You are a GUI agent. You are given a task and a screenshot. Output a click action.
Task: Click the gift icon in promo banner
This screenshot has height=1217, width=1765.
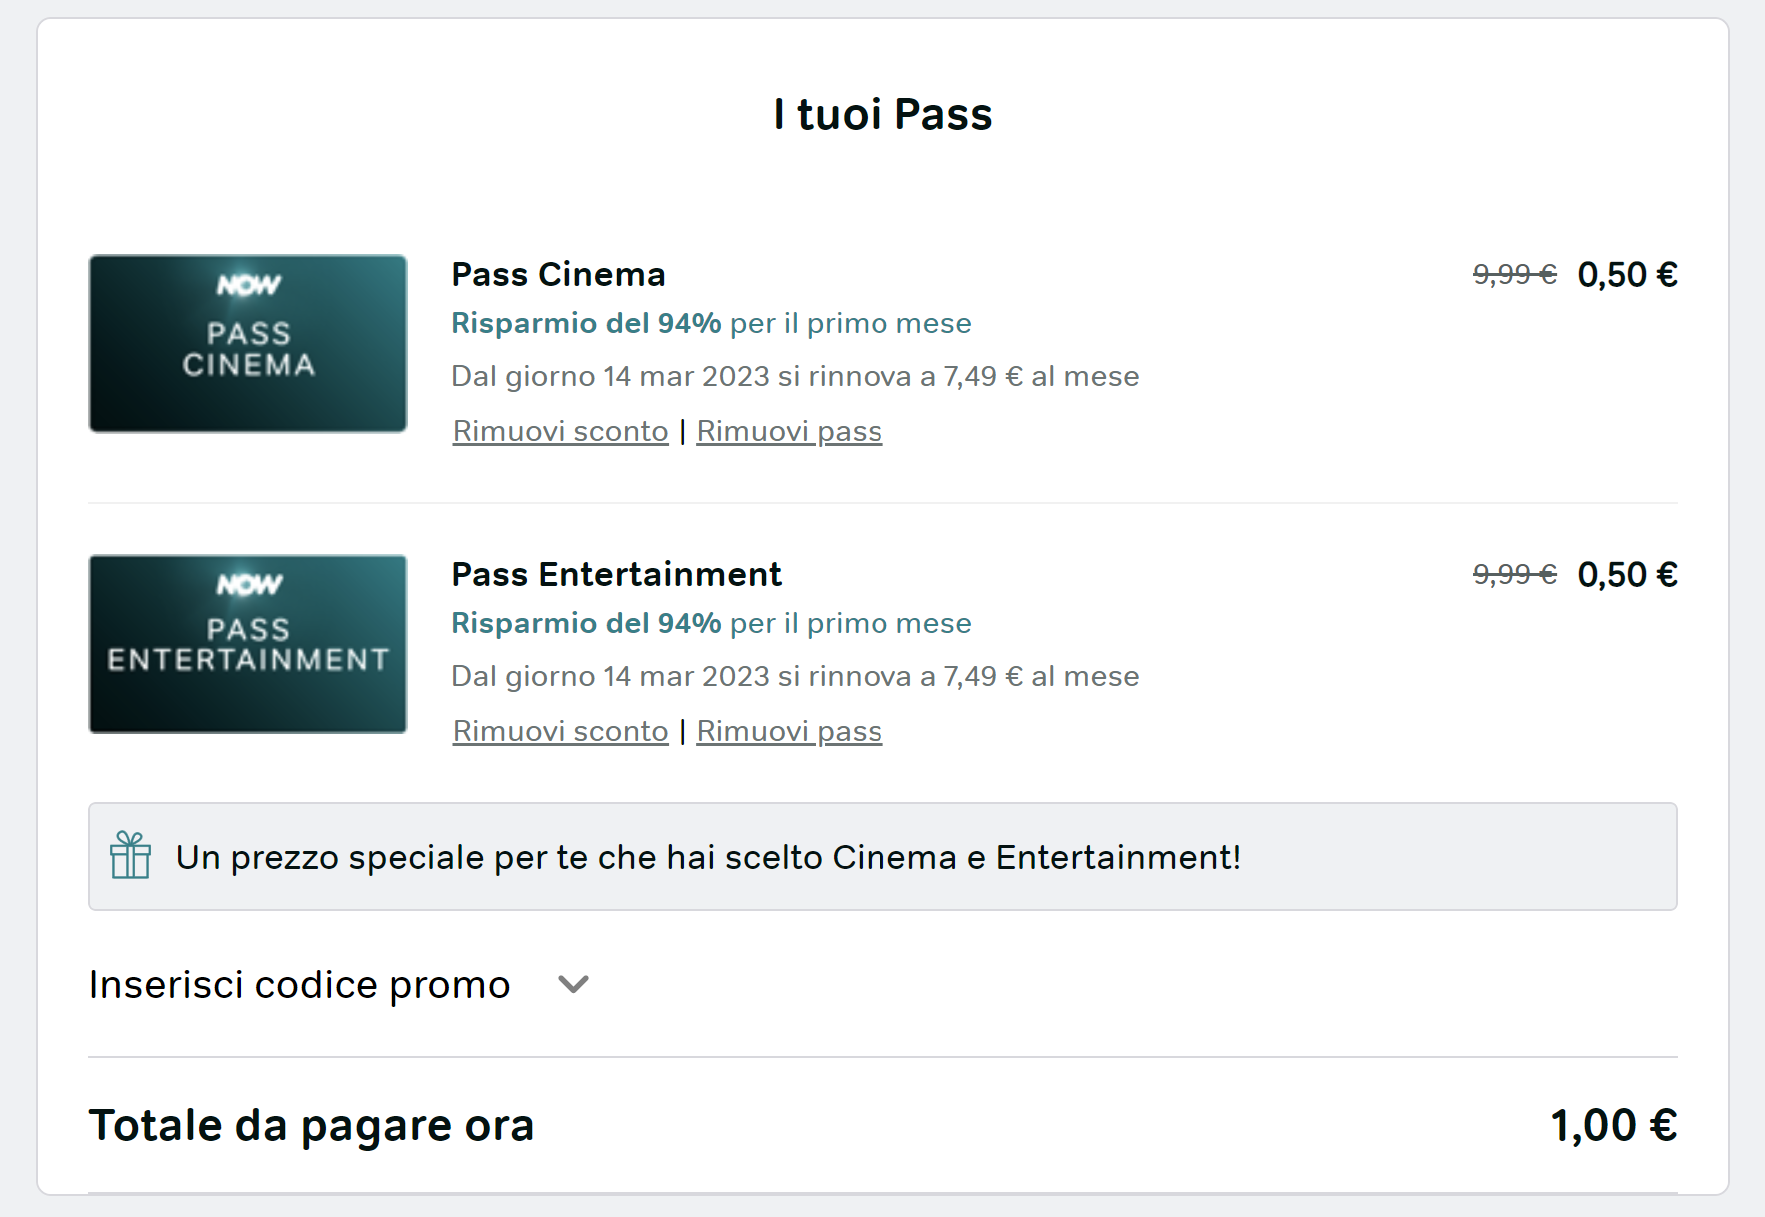130,856
